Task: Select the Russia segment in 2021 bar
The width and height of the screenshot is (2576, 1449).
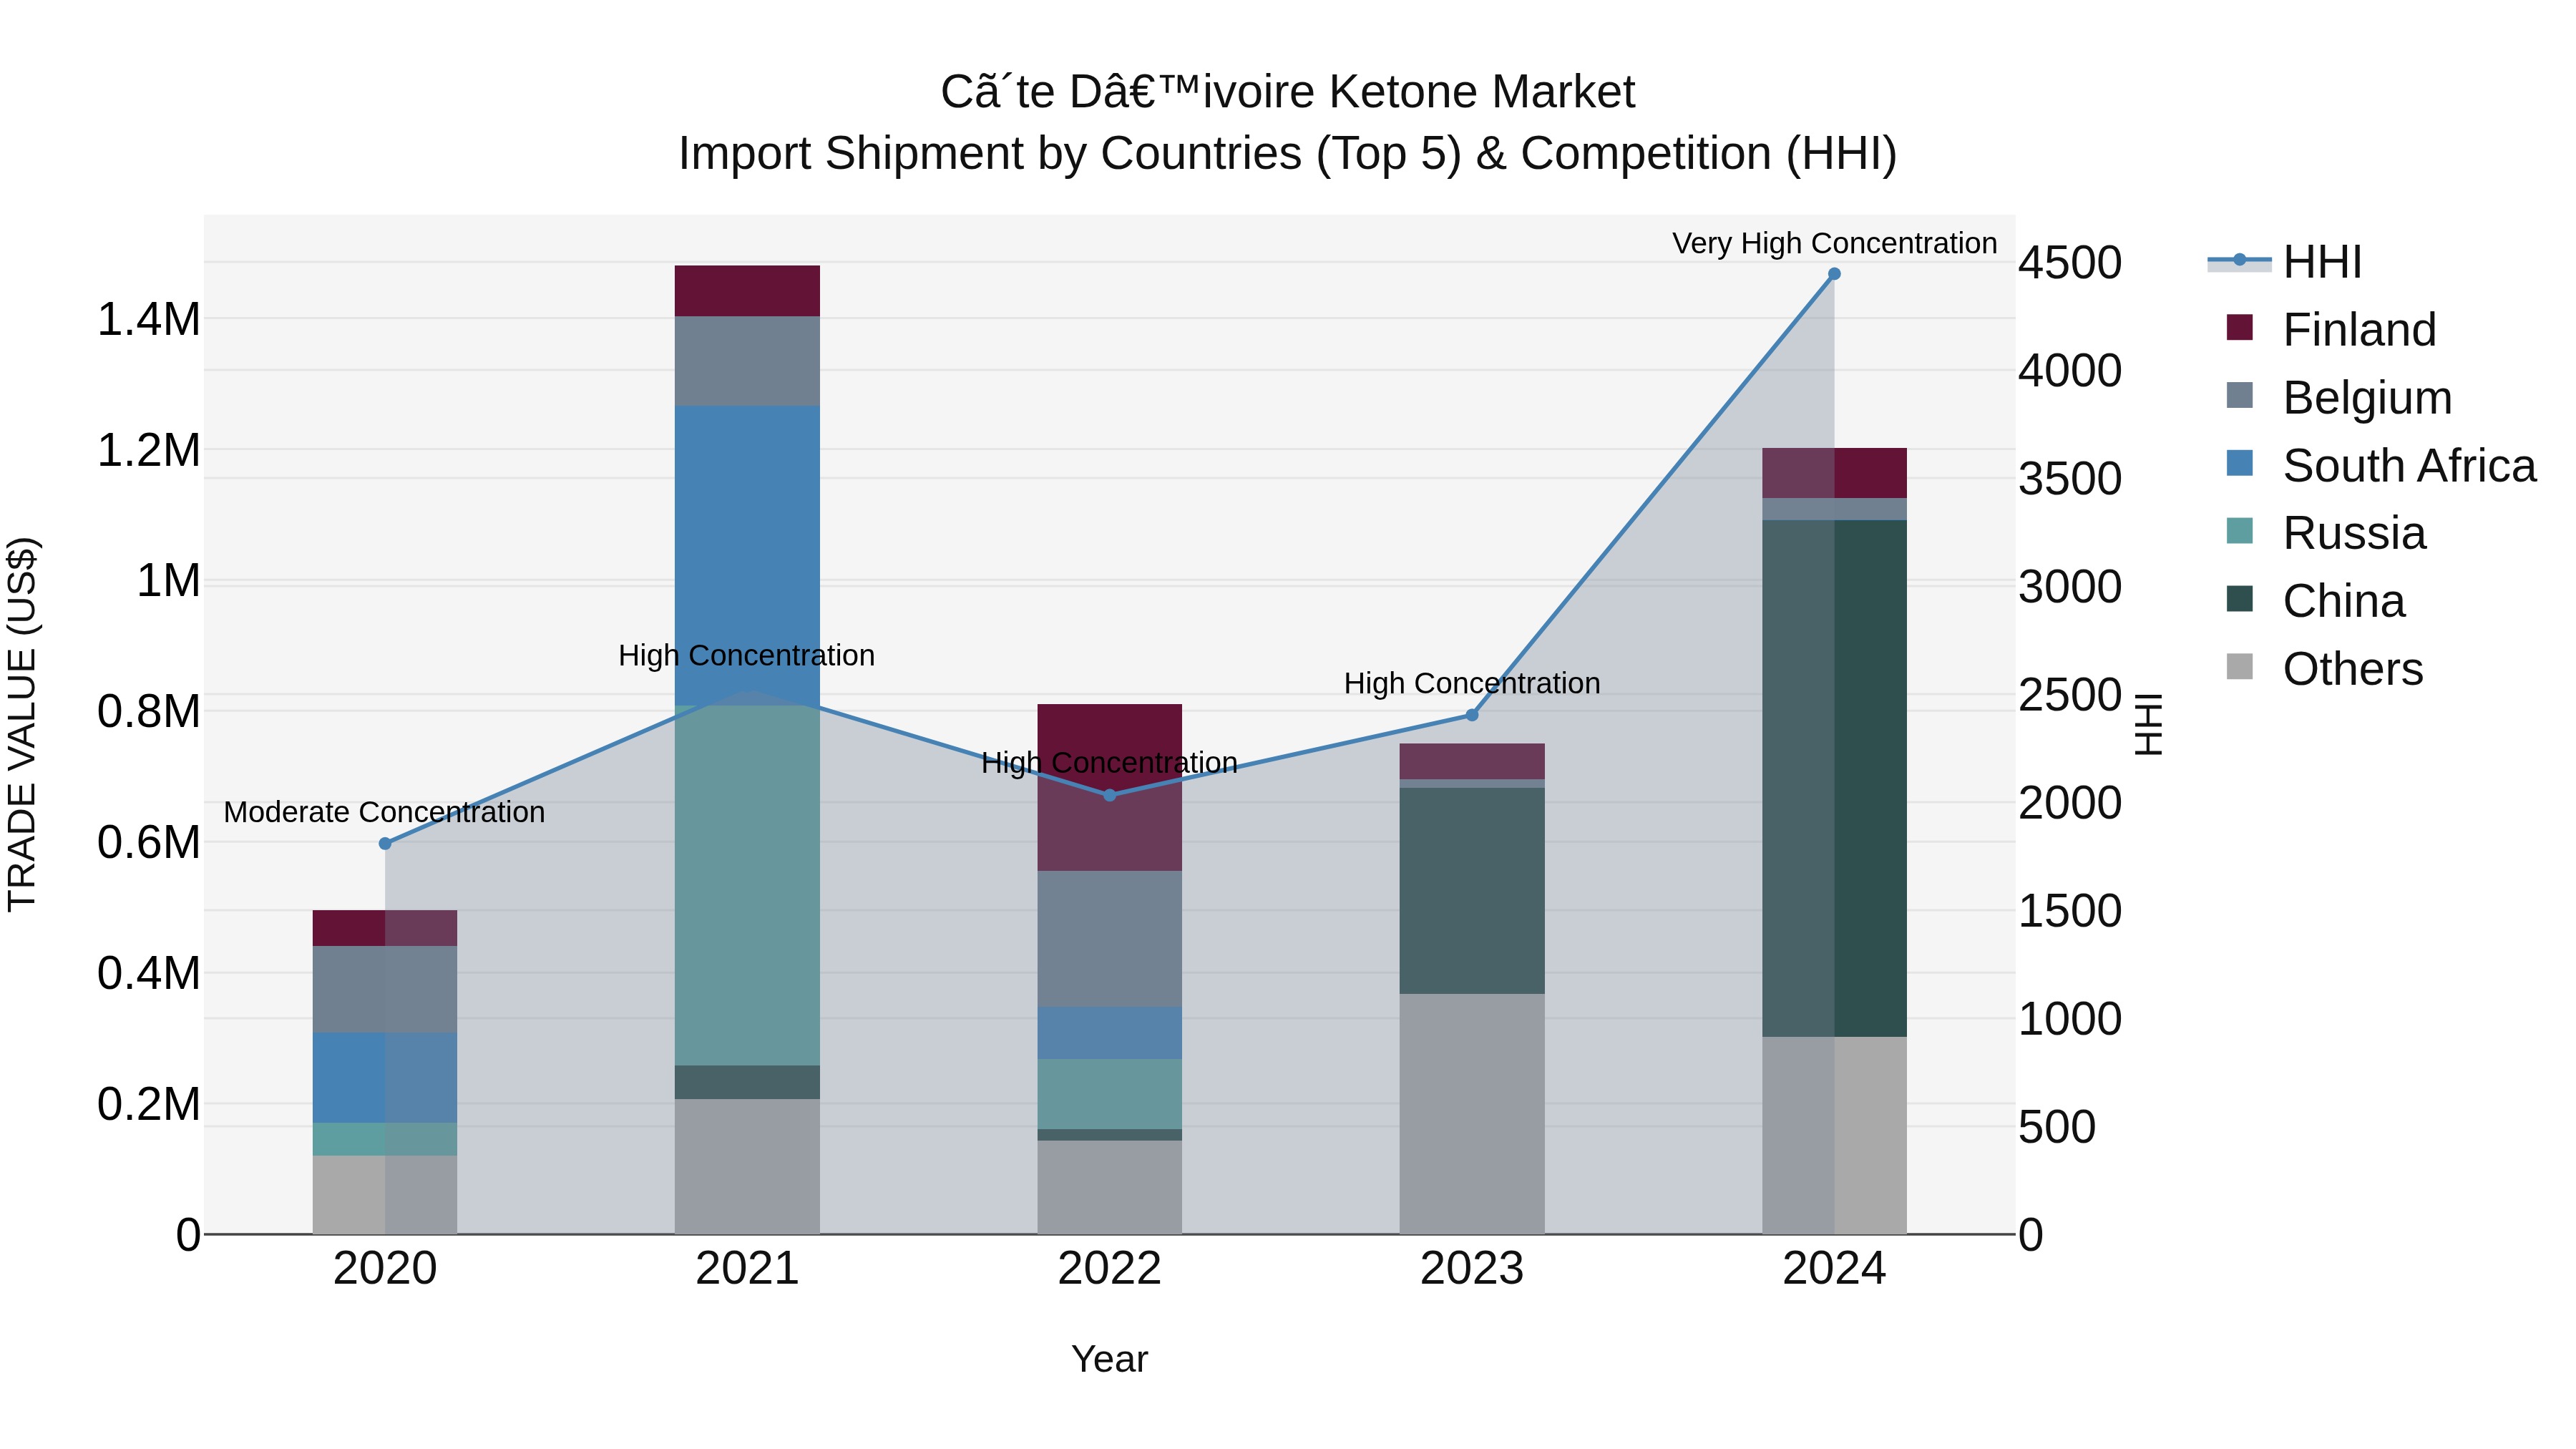Action: (747, 886)
